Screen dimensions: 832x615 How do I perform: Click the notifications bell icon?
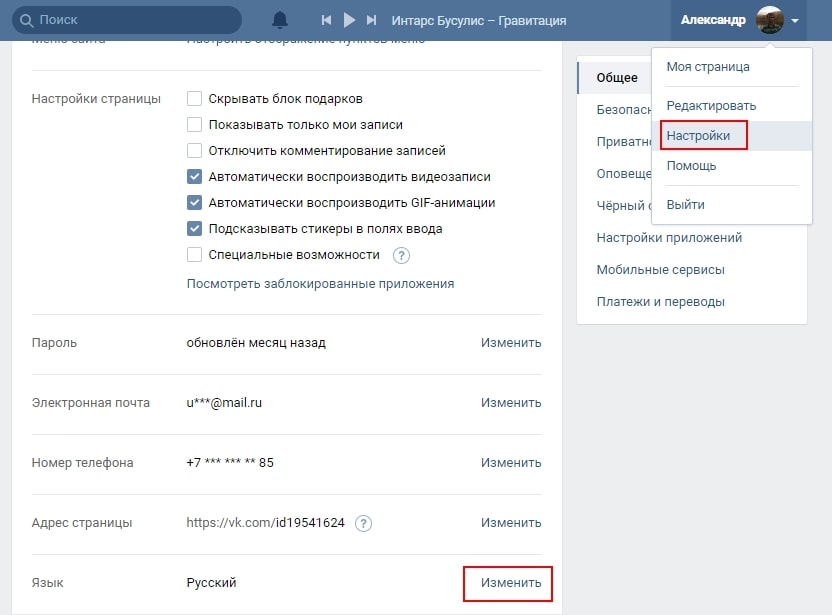280,20
